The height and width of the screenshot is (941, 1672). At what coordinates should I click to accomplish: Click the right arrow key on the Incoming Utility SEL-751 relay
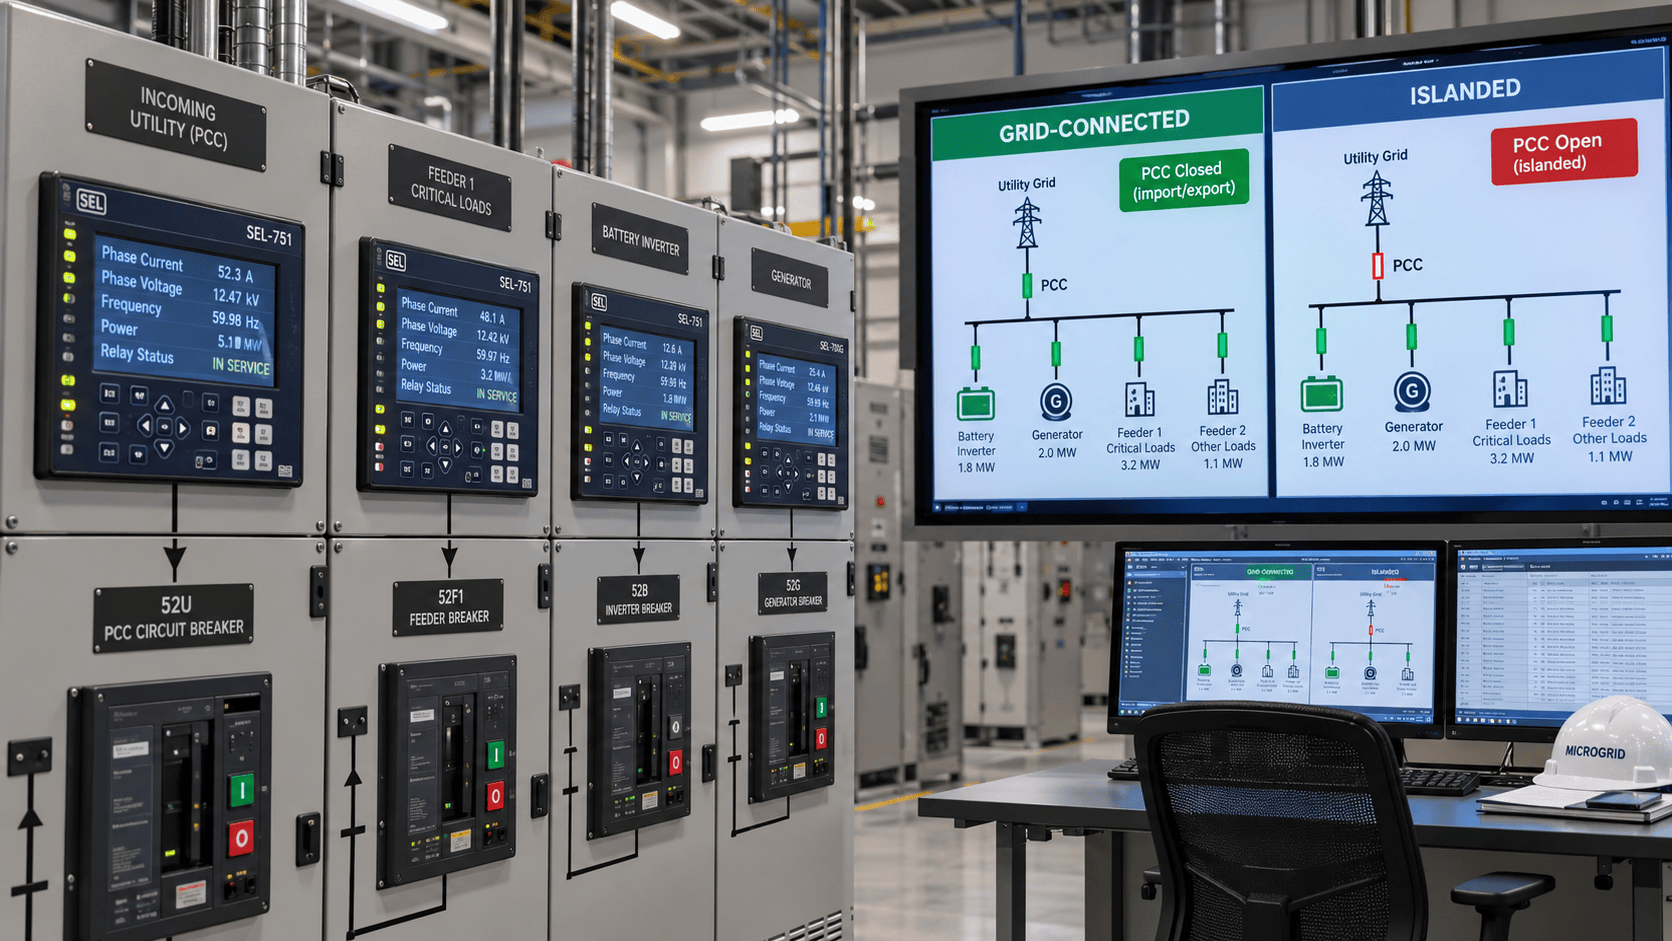[x=183, y=428]
